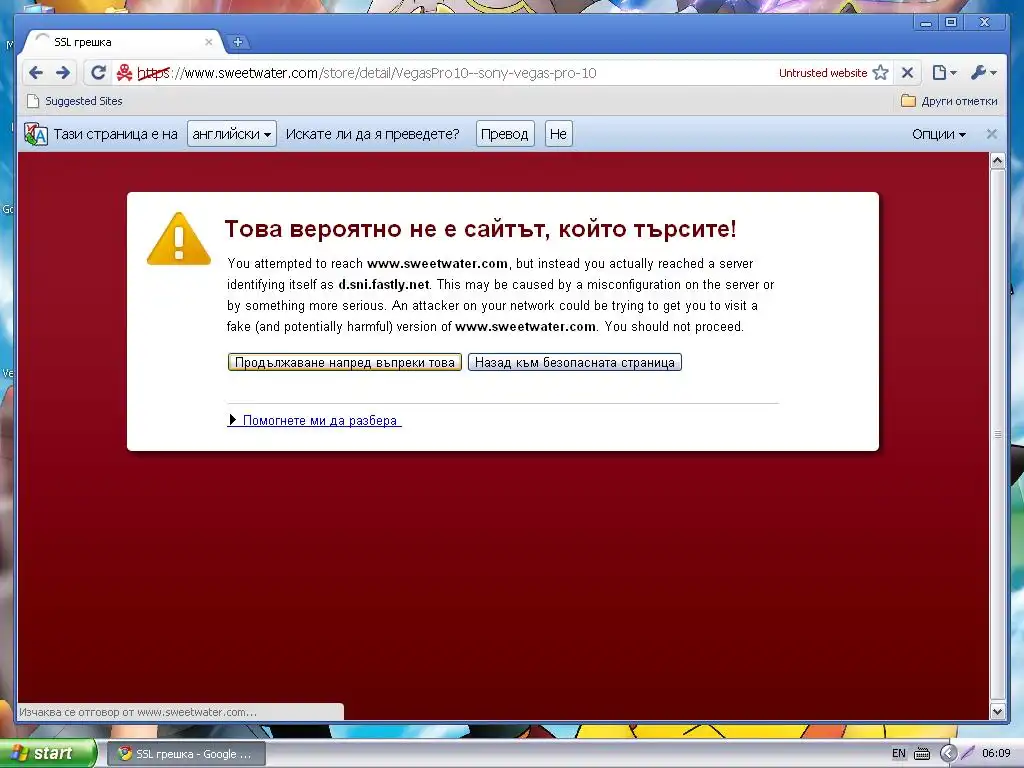Expand Помогнете ми да разбера link
Viewport: 1024px width, 768px height.
coord(315,421)
